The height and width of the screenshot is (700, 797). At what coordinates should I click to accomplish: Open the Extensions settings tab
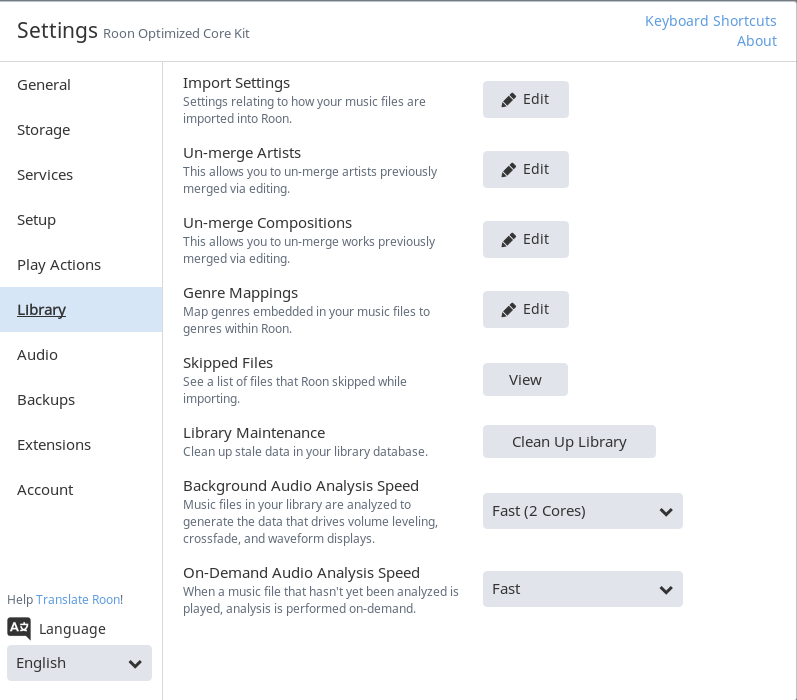[x=54, y=445]
